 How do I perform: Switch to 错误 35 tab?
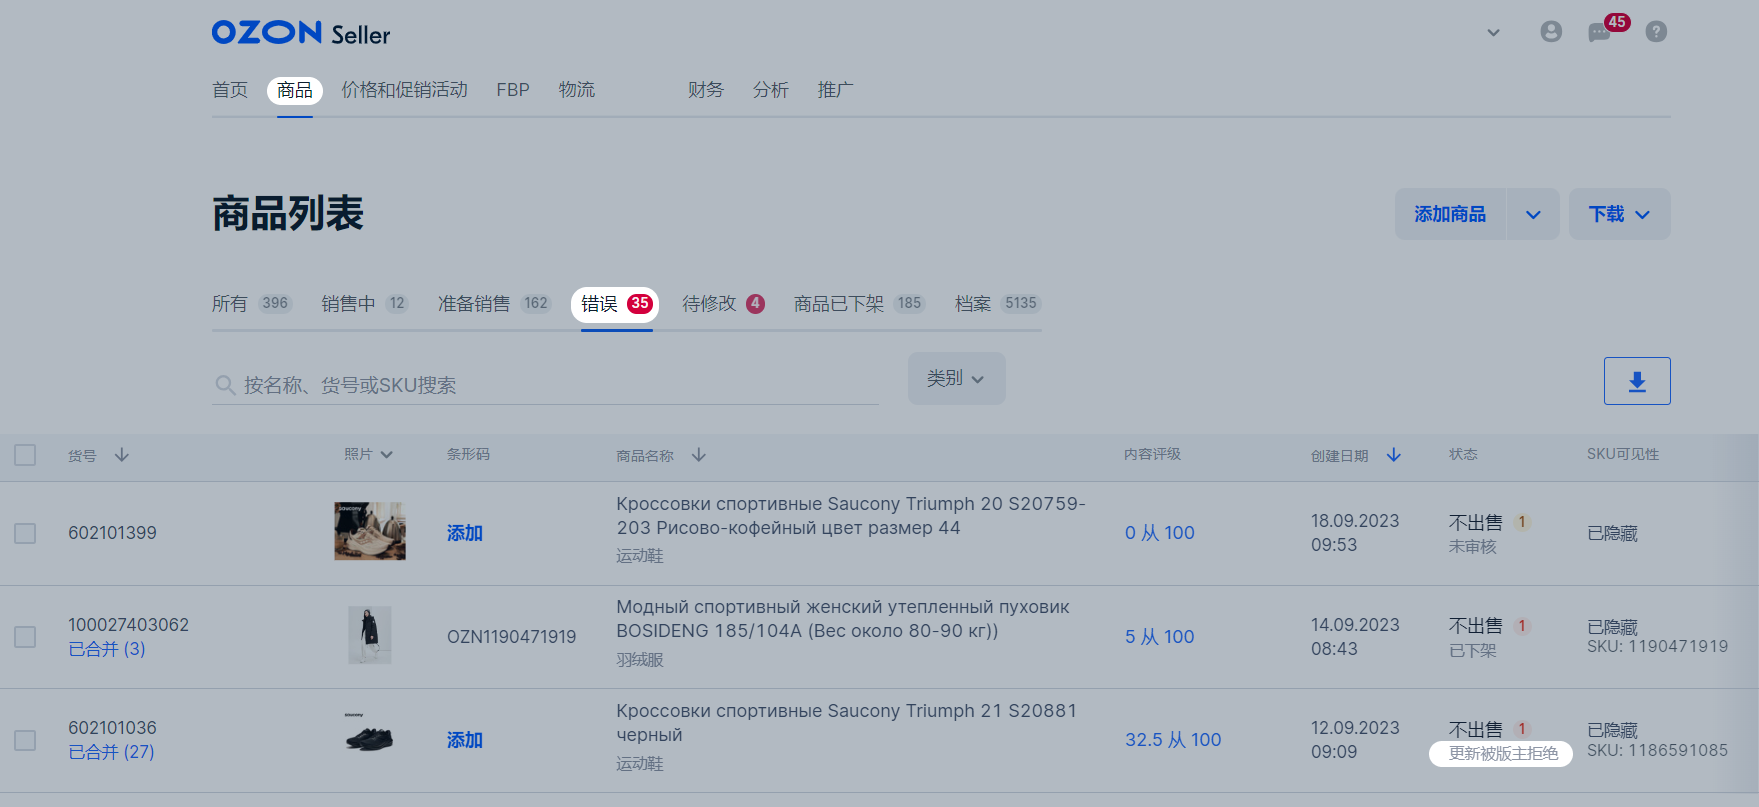(x=616, y=304)
